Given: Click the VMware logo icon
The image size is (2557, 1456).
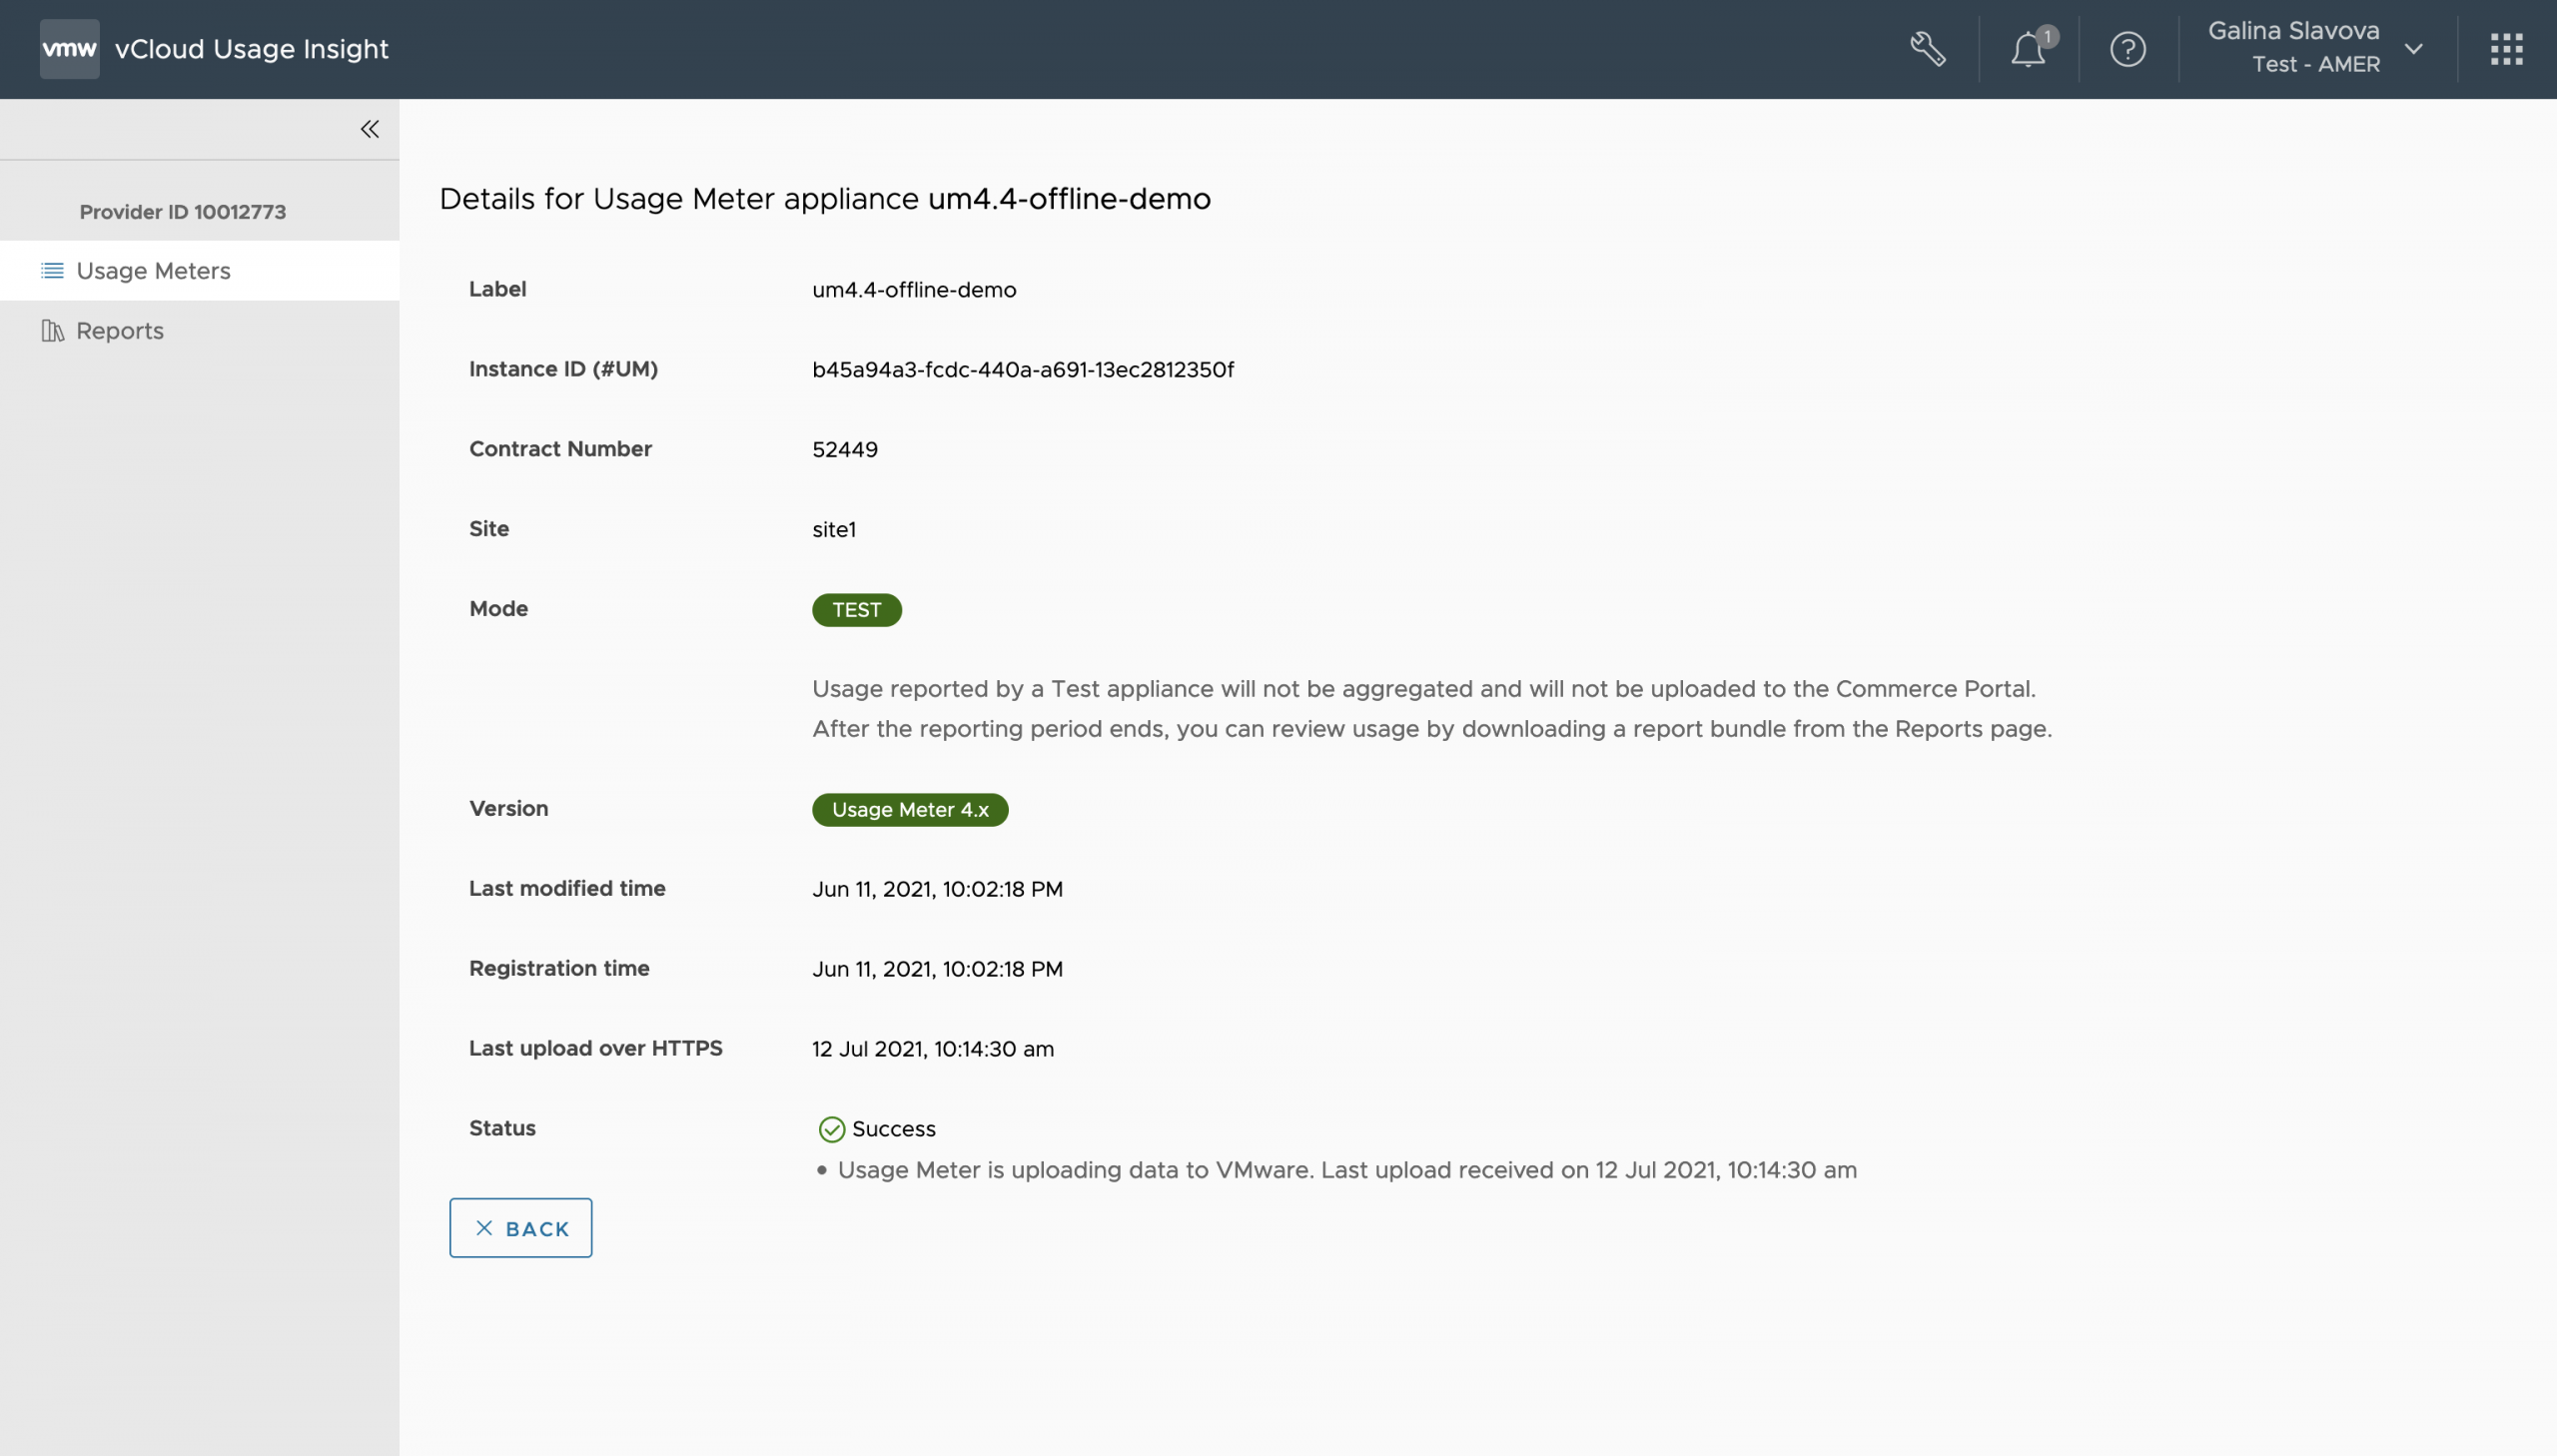Looking at the screenshot, I should point(69,49).
